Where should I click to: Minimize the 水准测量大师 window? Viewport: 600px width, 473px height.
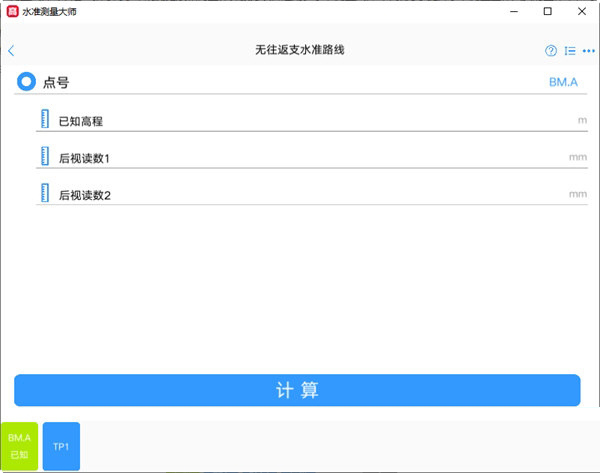point(514,11)
